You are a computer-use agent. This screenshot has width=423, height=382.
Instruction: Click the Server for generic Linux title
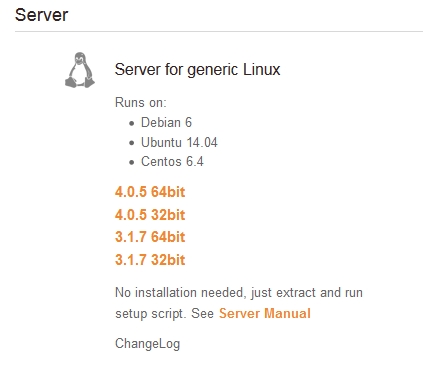(x=197, y=70)
